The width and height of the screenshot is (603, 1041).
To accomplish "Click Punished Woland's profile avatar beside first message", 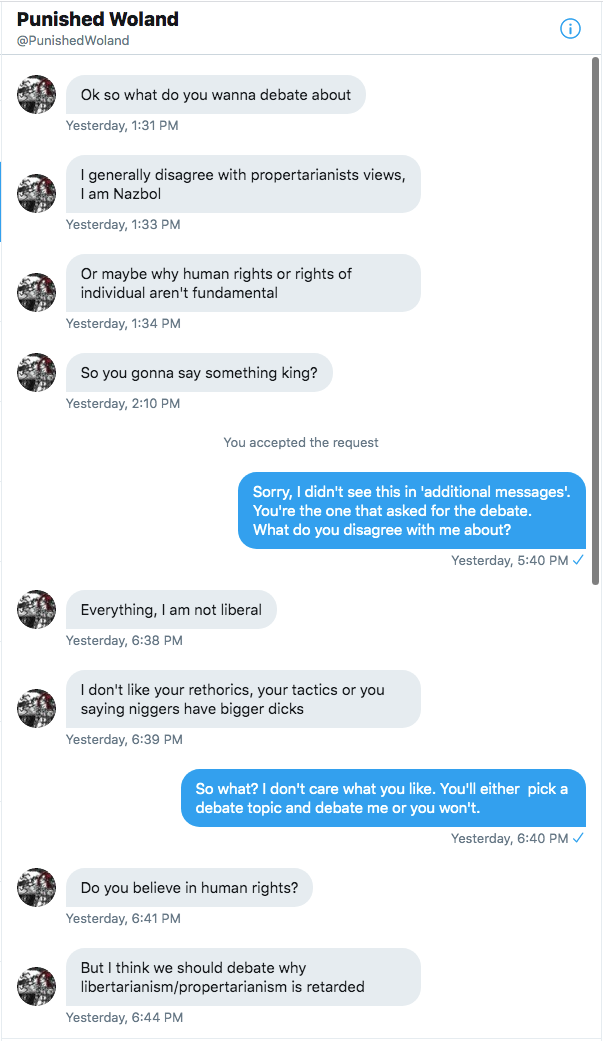I will (x=36, y=94).
